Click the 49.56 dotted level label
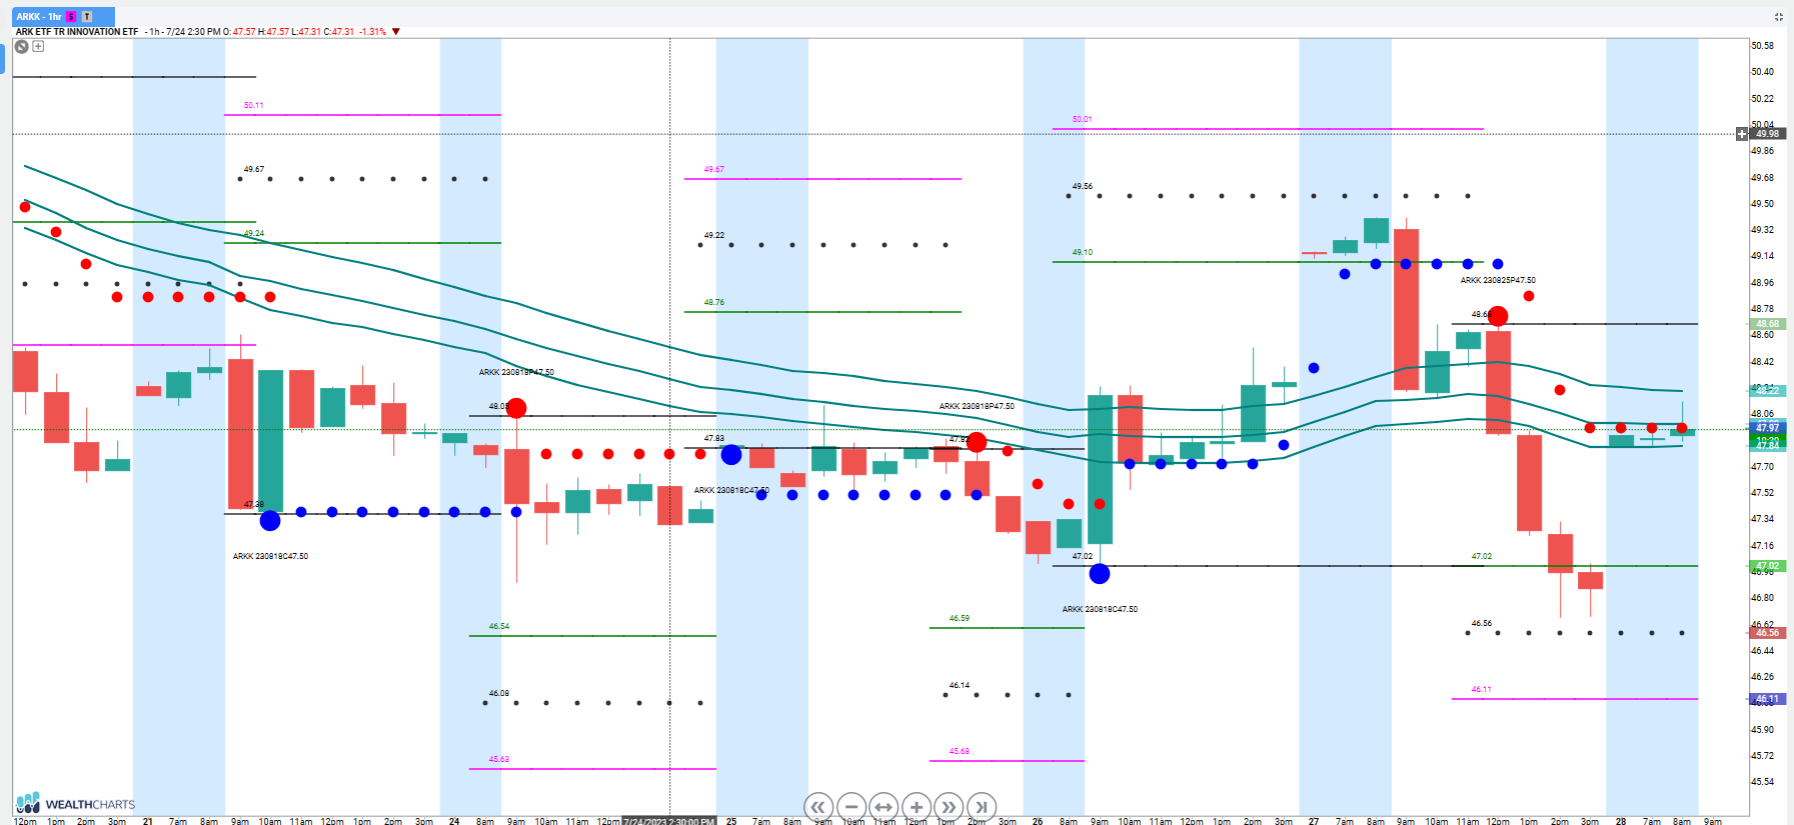The image size is (1794, 825). [1082, 186]
